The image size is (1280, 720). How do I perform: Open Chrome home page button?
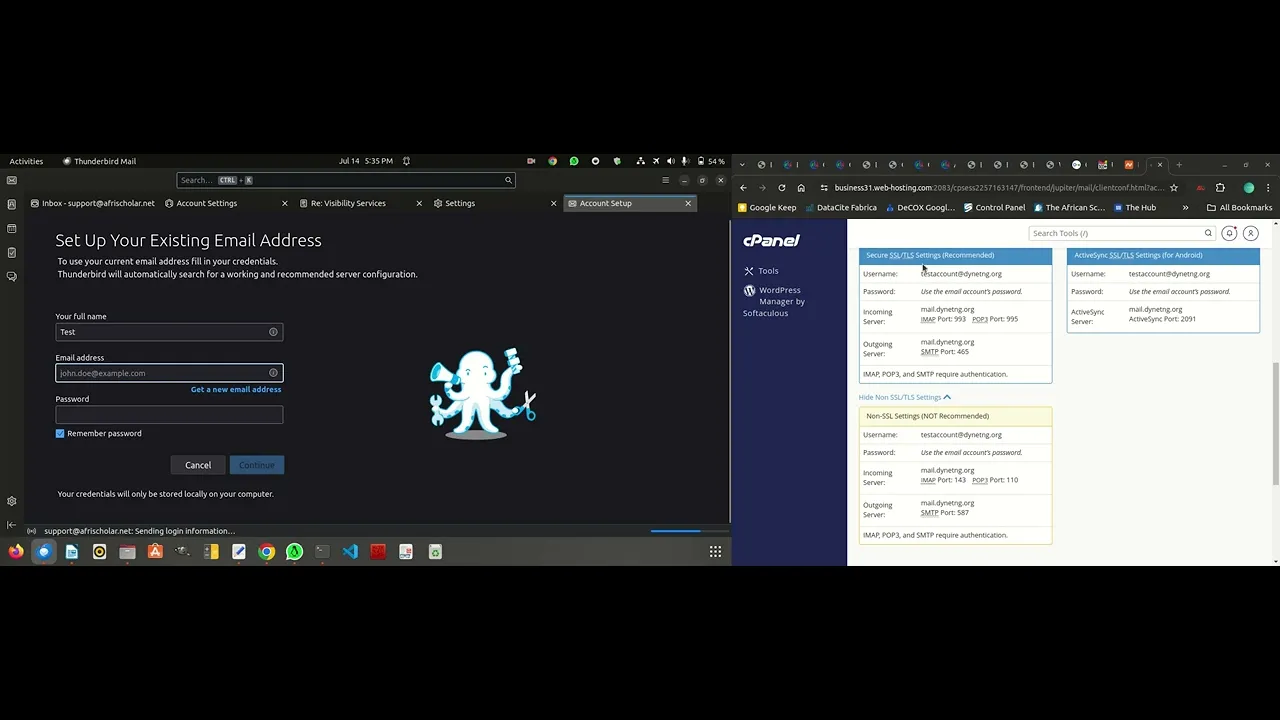point(801,187)
